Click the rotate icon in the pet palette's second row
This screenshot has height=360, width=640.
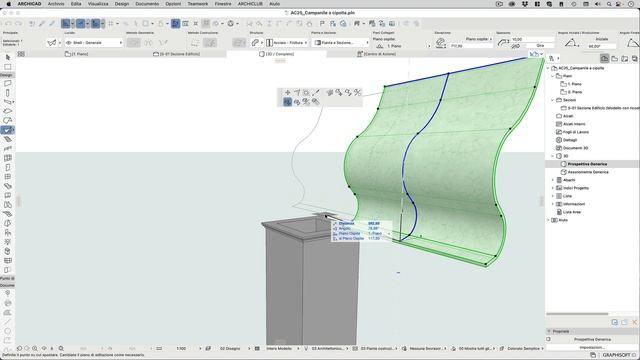(x=297, y=102)
